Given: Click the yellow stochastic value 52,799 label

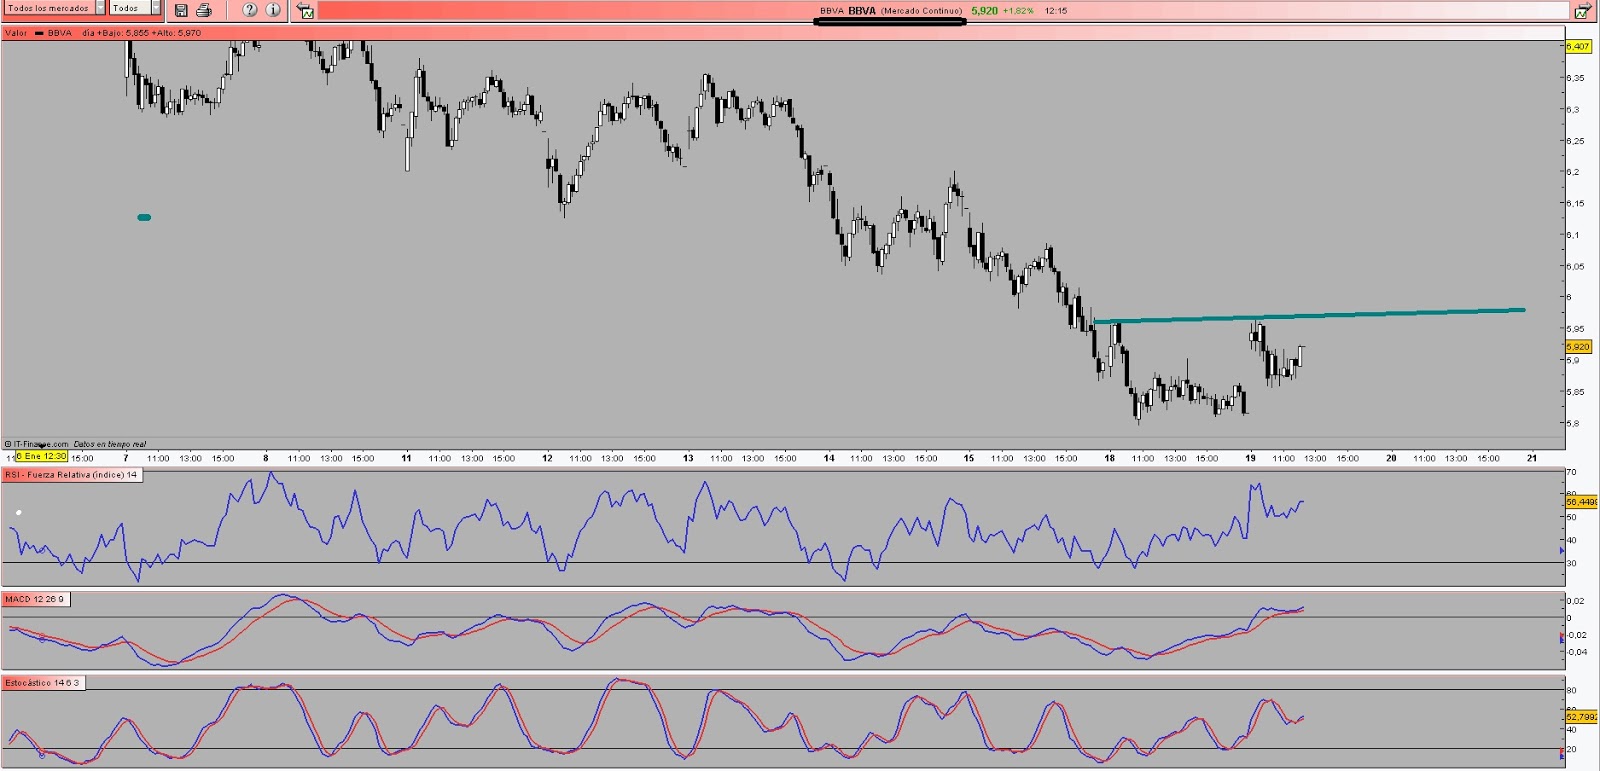Looking at the screenshot, I should (x=1581, y=716).
